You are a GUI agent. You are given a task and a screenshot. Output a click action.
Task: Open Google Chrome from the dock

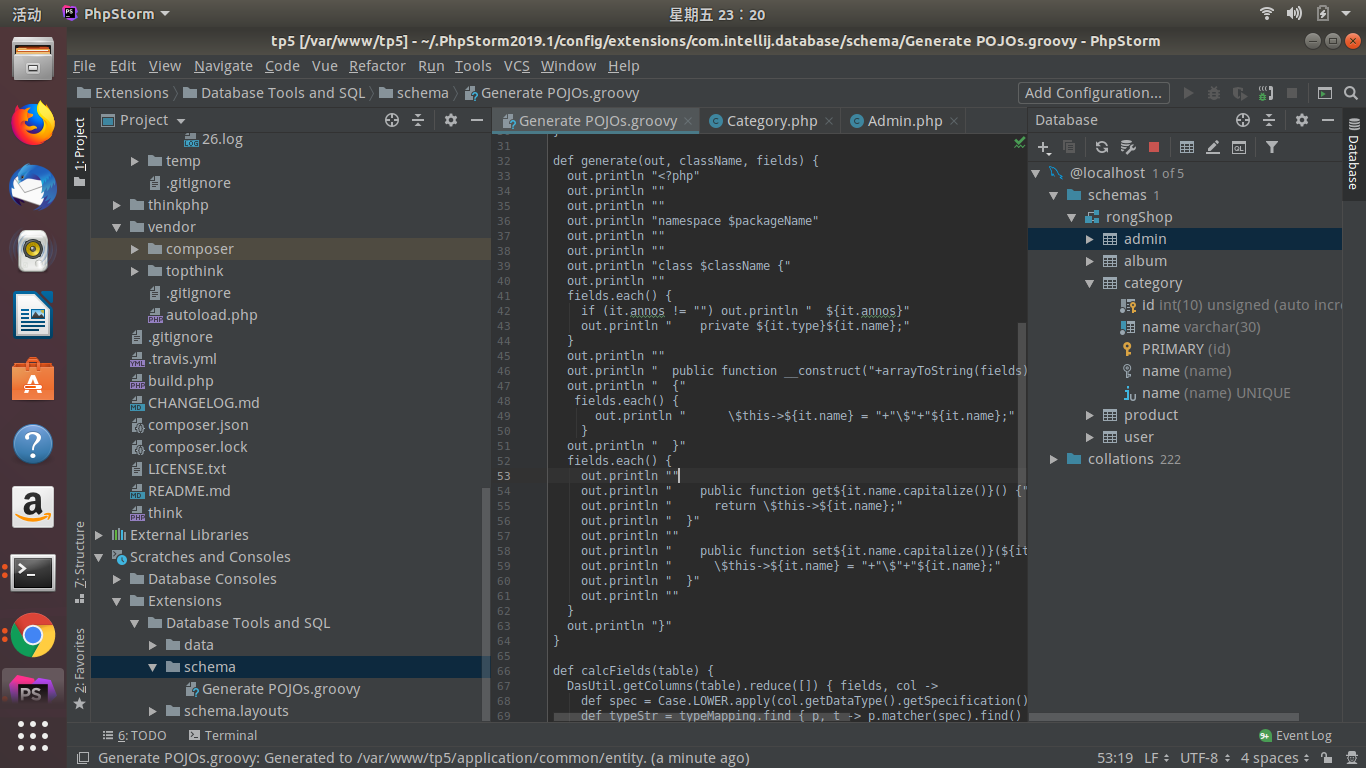pos(33,635)
